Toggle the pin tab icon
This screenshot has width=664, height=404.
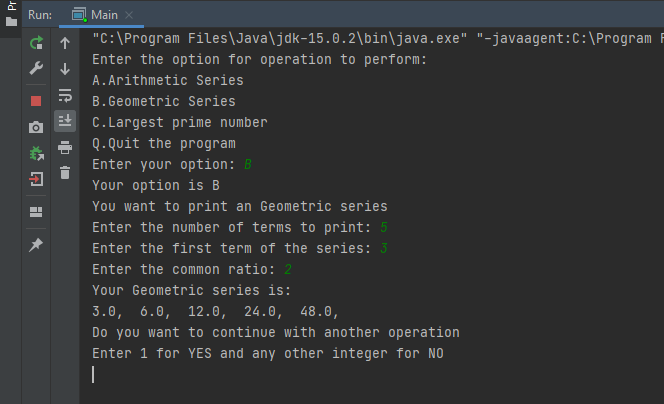coord(36,245)
